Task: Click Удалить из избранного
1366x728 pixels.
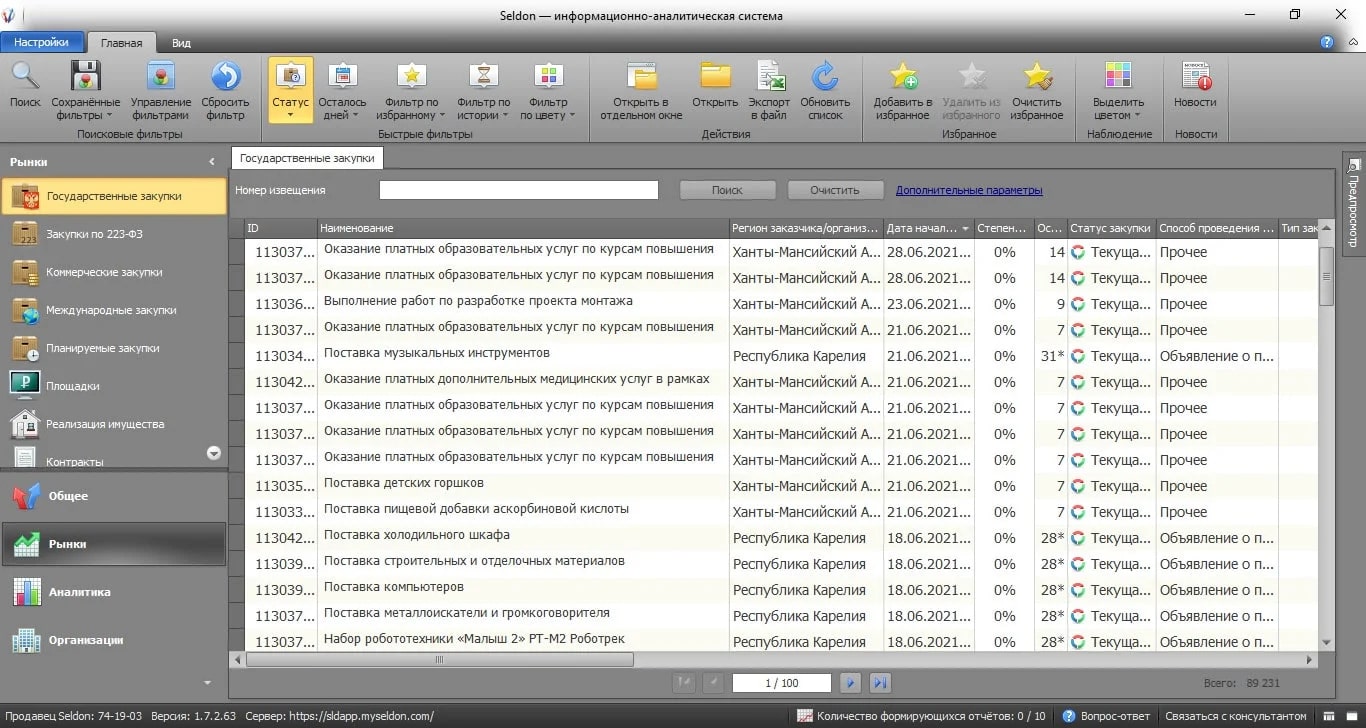Action: [x=971, y=89]
